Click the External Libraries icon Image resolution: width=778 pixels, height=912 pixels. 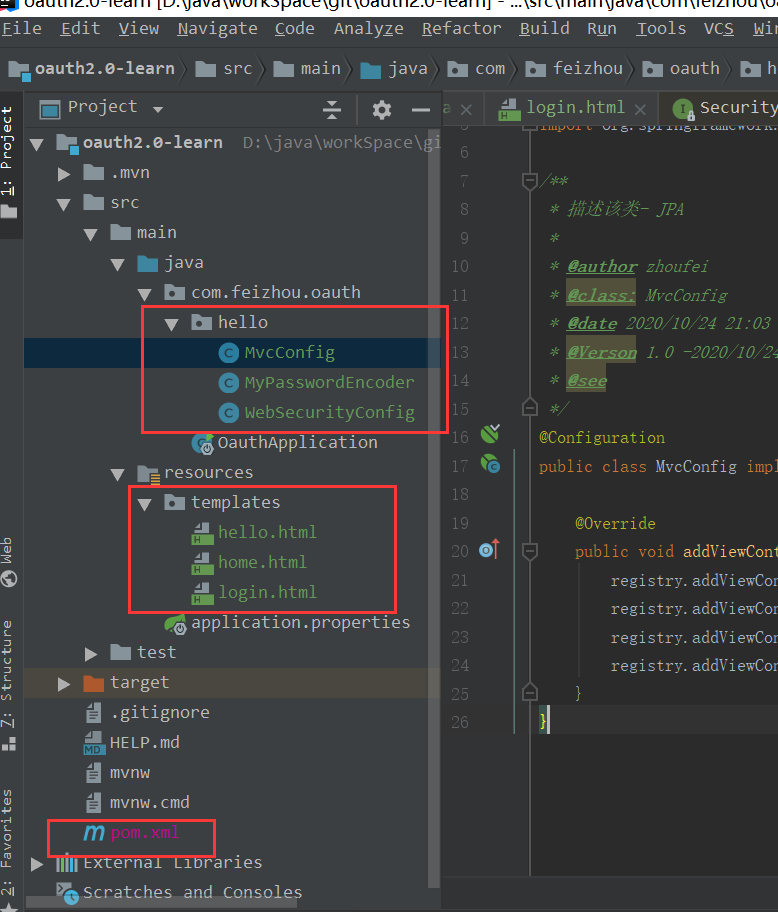tap(67, 863)
